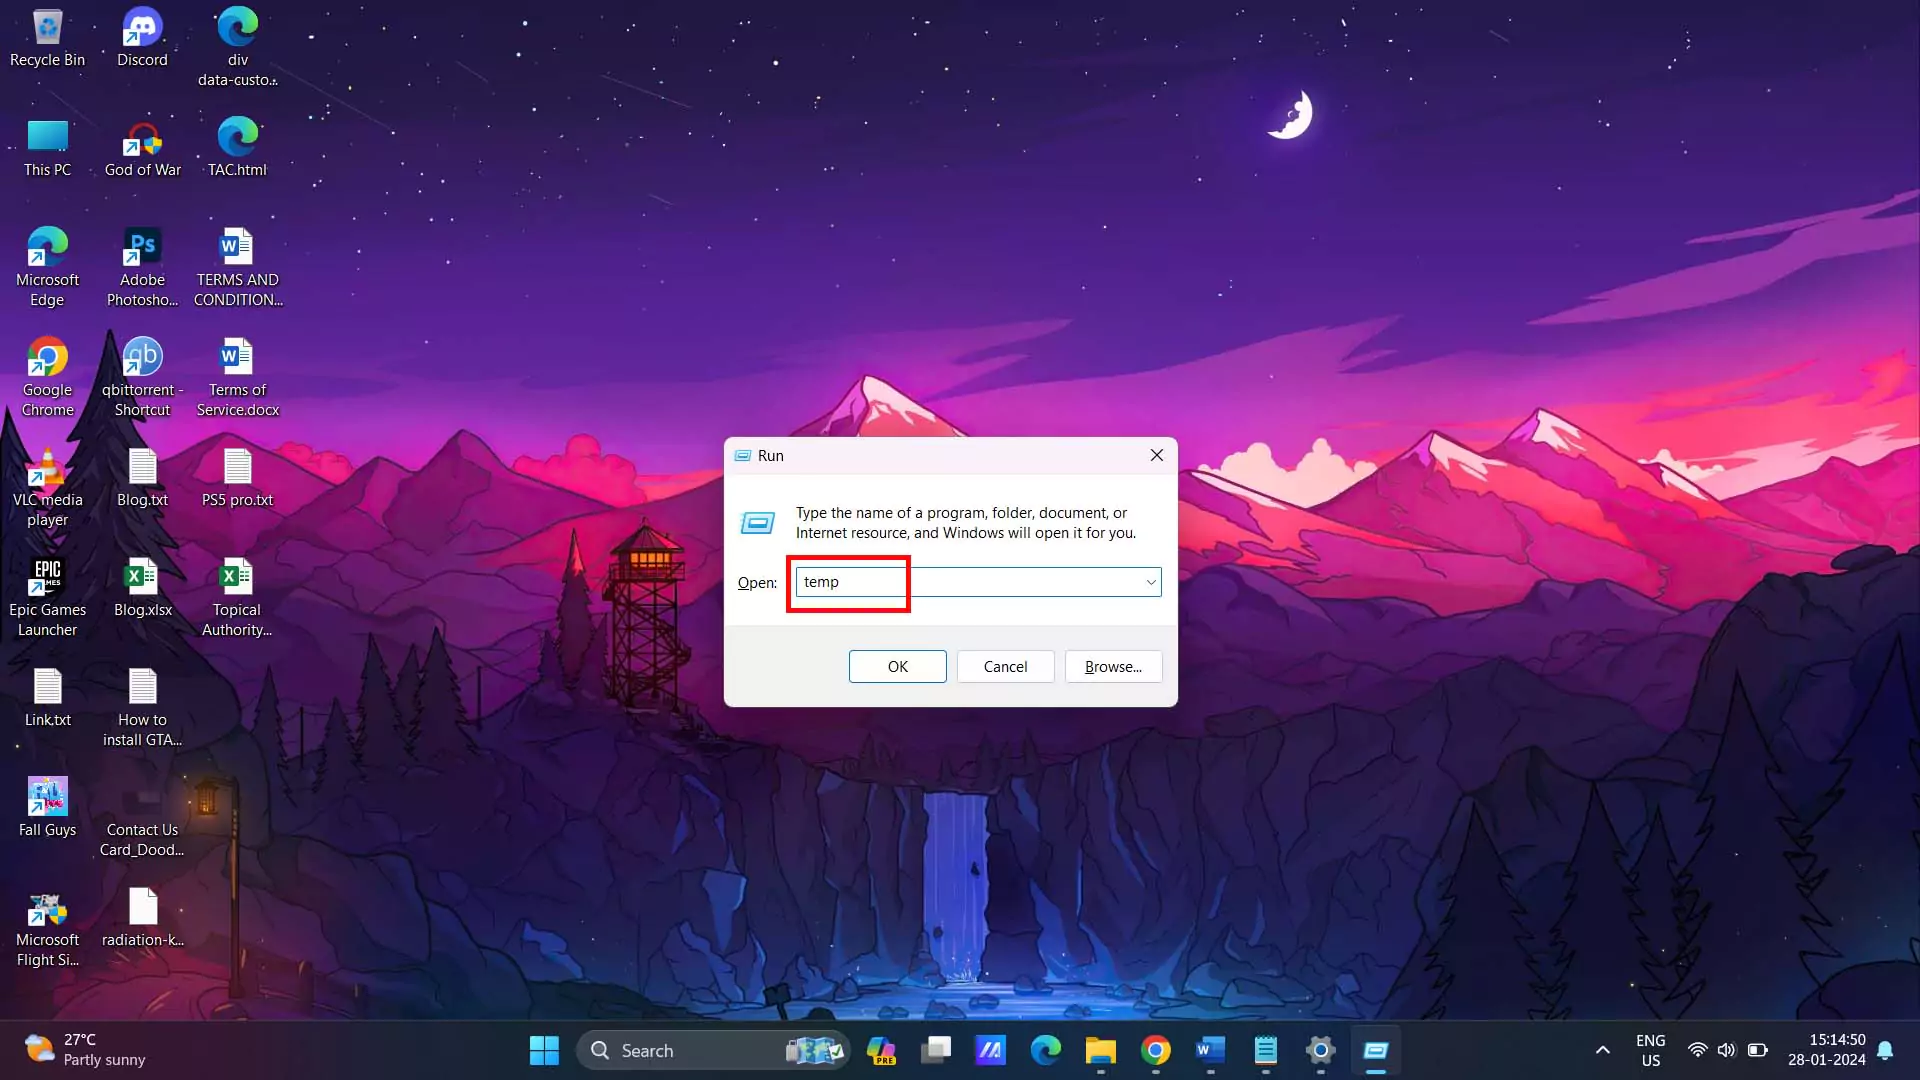Click the Start menu button
Screen dimensions: 1920x1080
(545, 1050)
